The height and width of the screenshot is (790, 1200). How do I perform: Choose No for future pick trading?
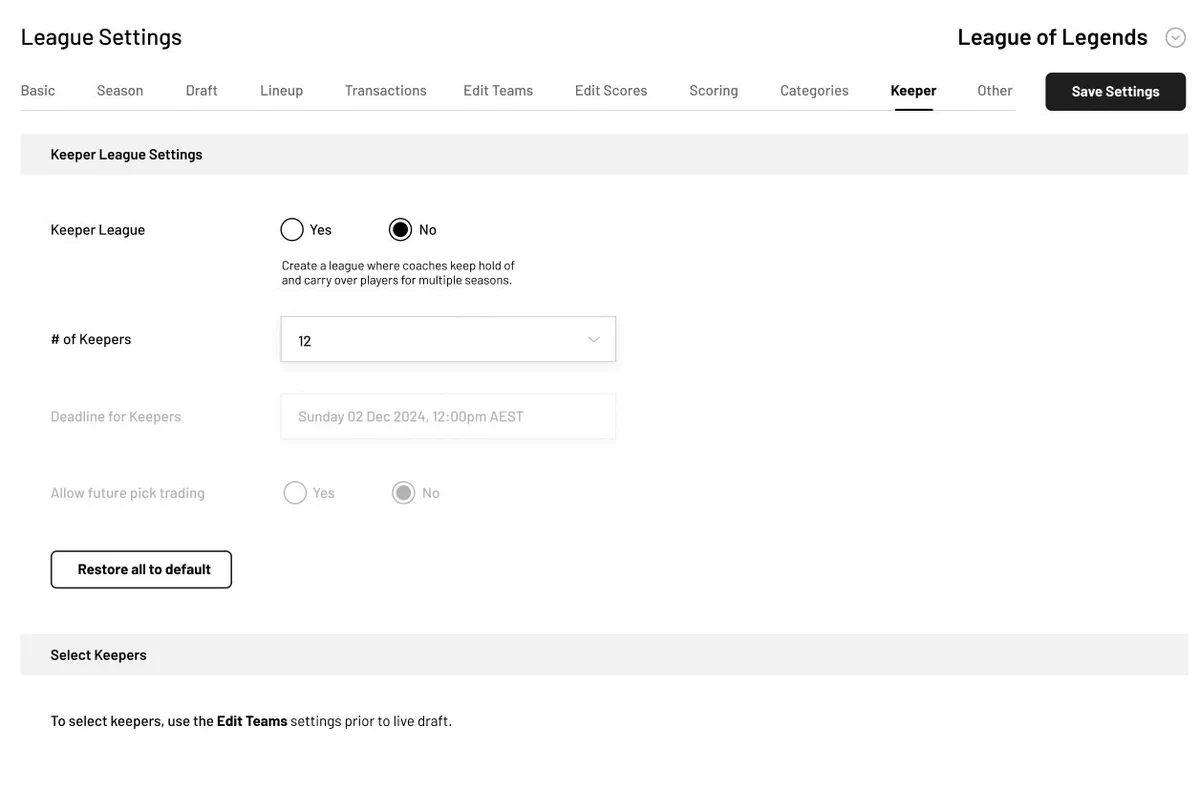[403, 493]
